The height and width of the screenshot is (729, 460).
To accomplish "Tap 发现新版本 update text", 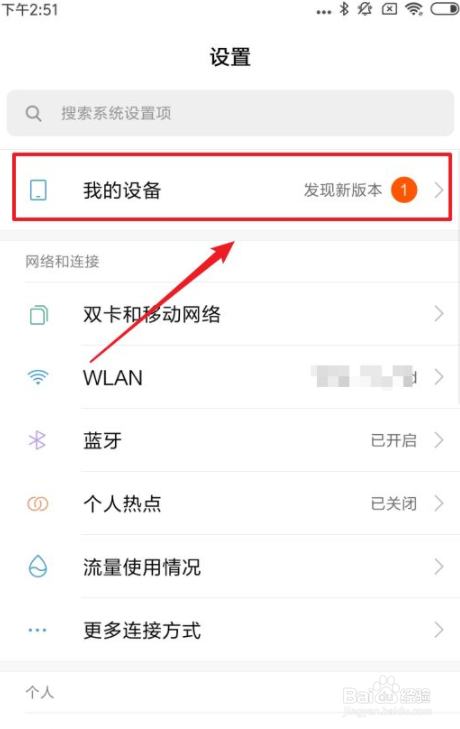I will point(343,190).
